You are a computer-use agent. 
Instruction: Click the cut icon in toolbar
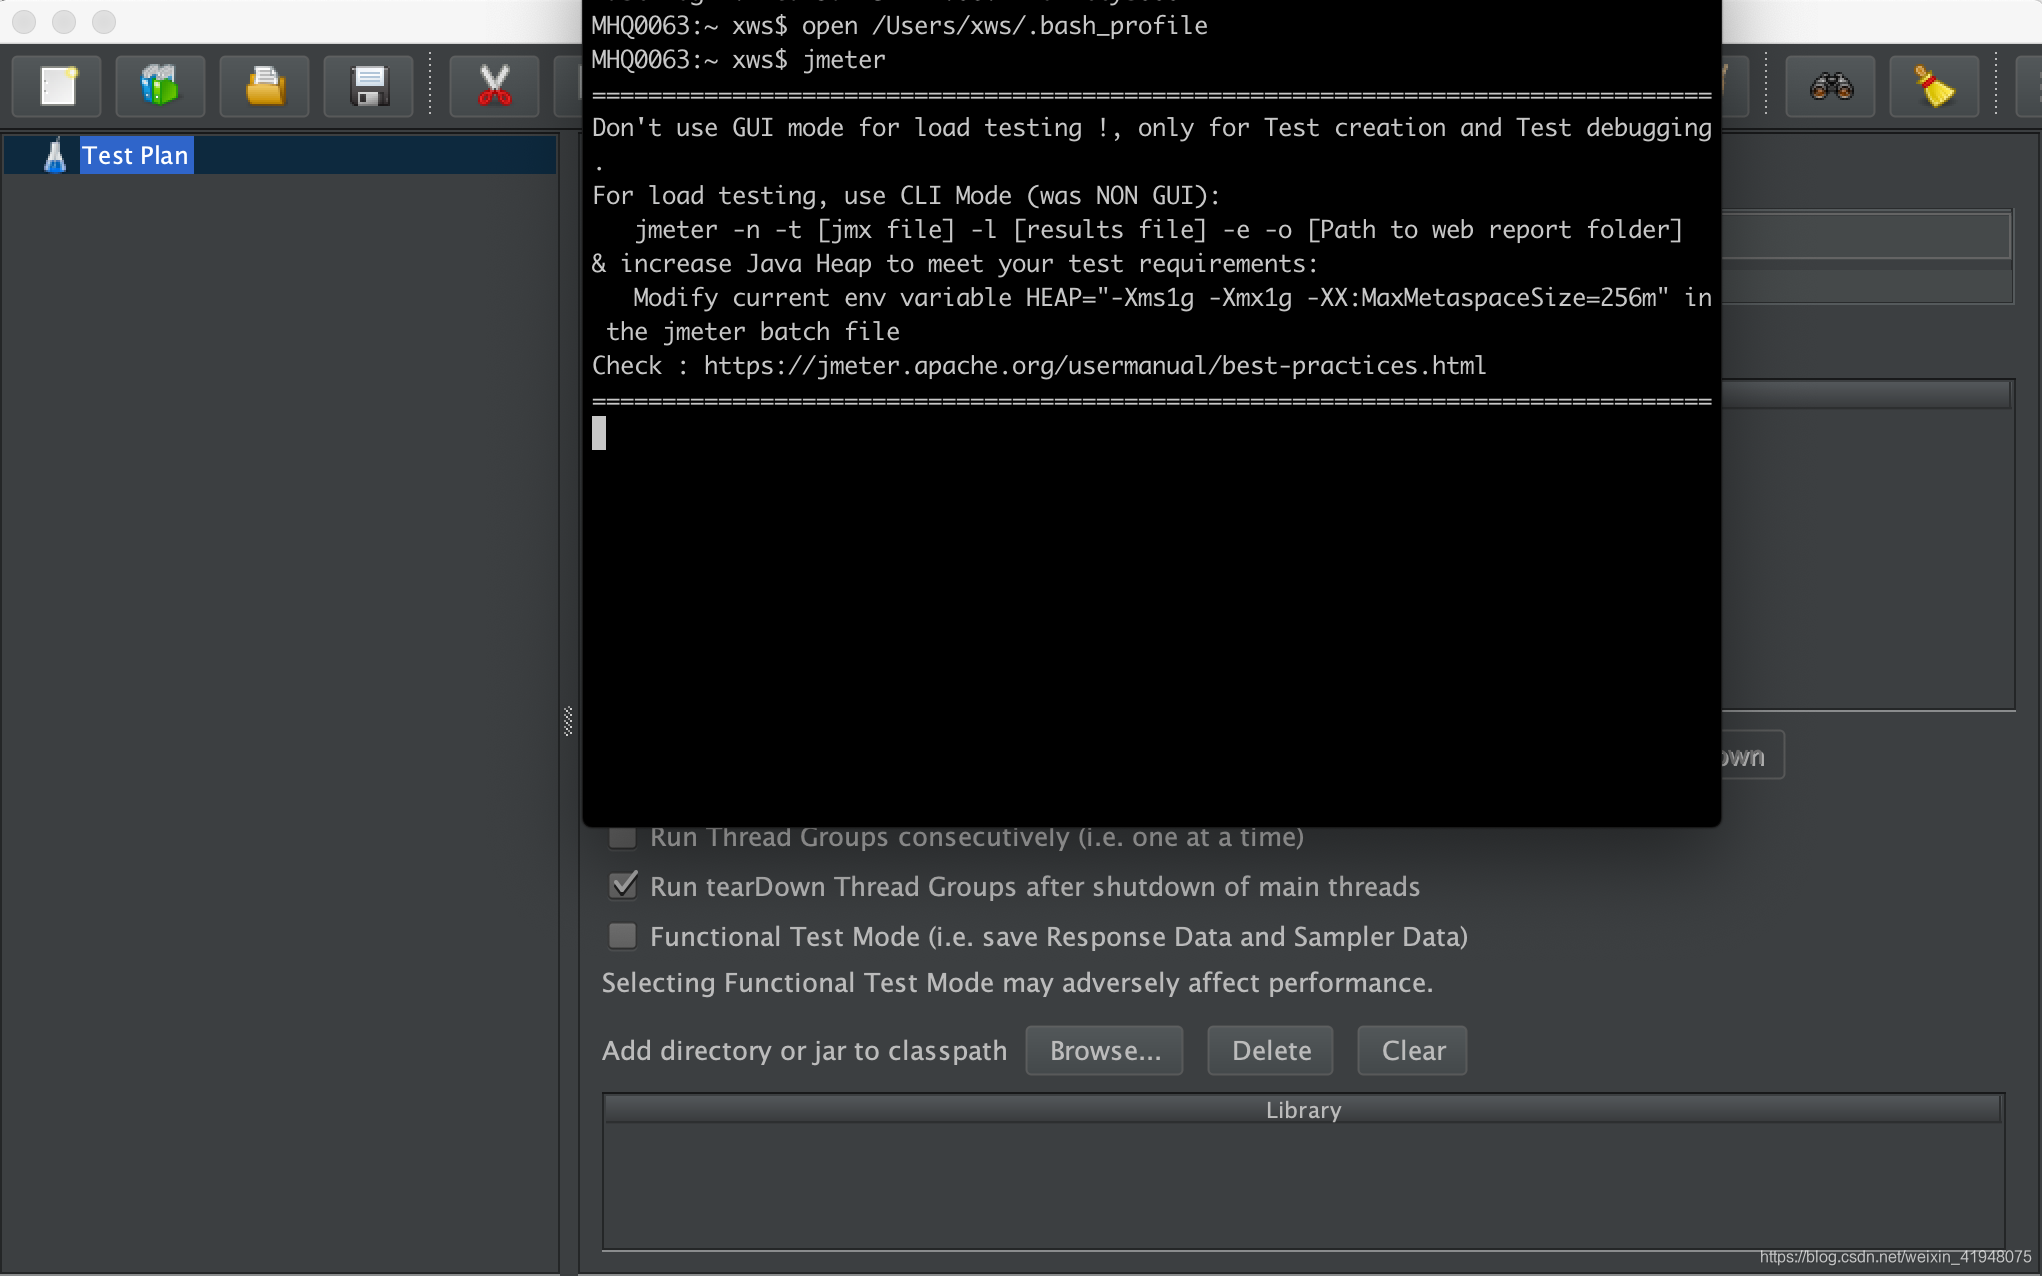[x=495, y=85]
